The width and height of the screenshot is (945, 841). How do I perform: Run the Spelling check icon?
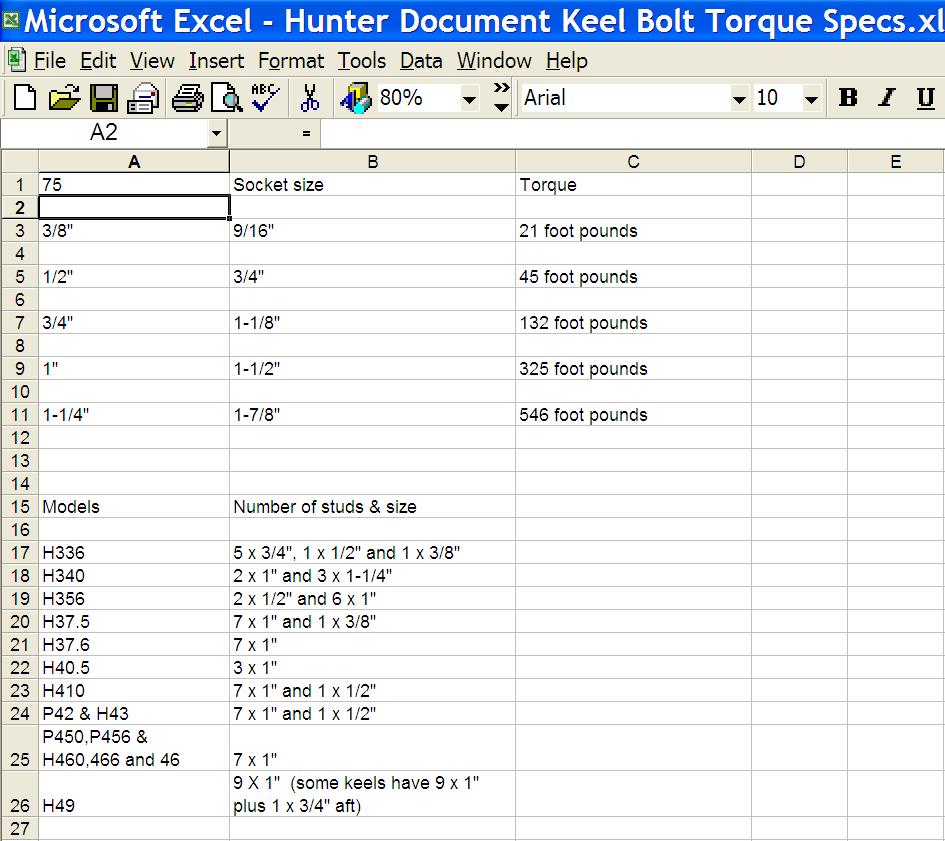(266, 98)
